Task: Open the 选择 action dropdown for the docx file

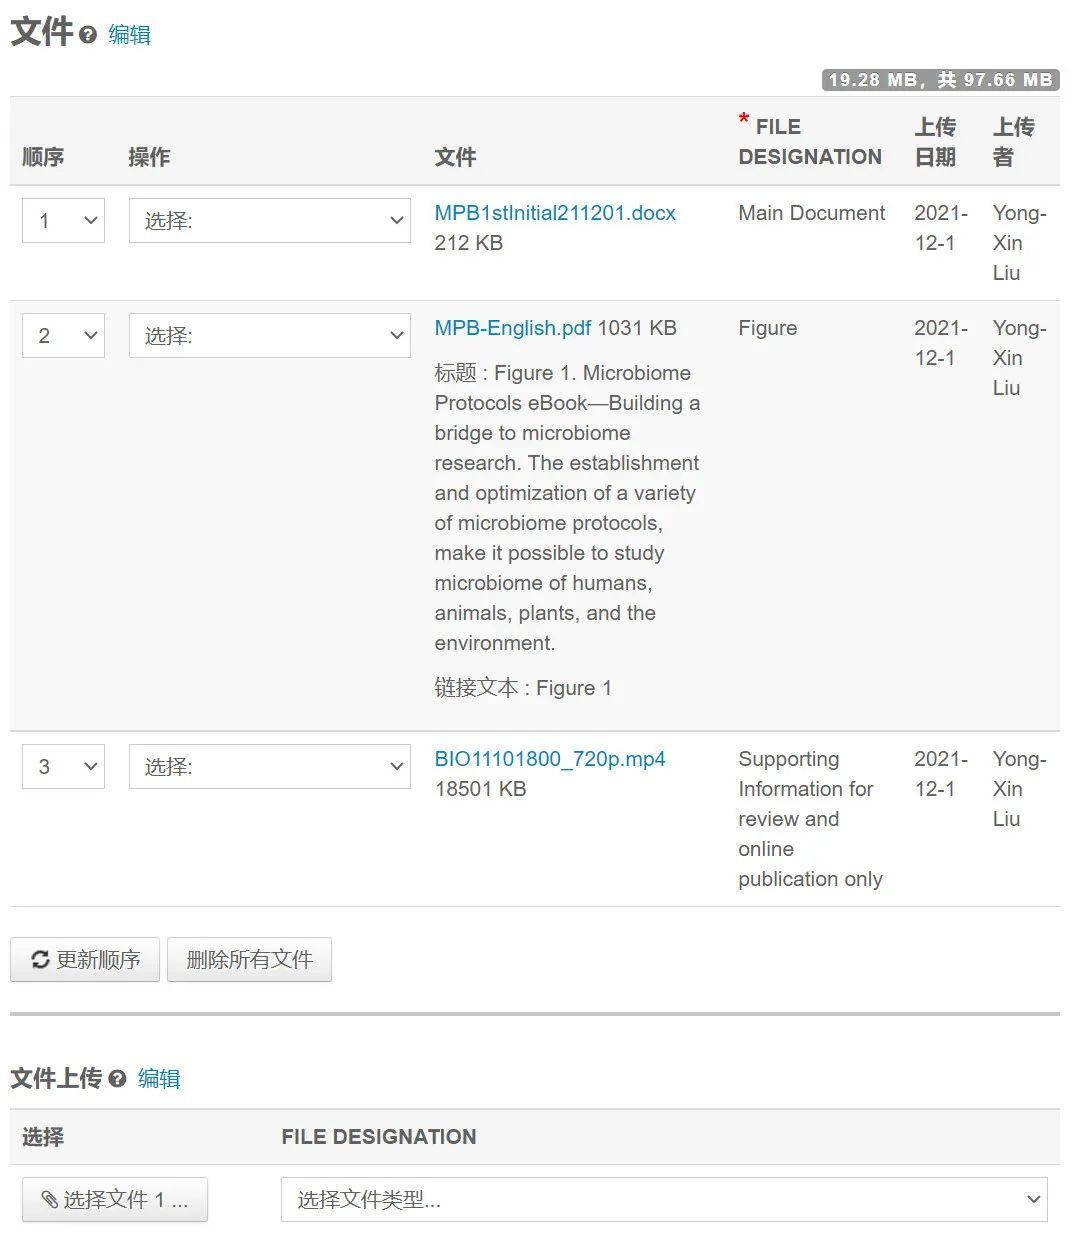Action: click(x=269, y=220)
